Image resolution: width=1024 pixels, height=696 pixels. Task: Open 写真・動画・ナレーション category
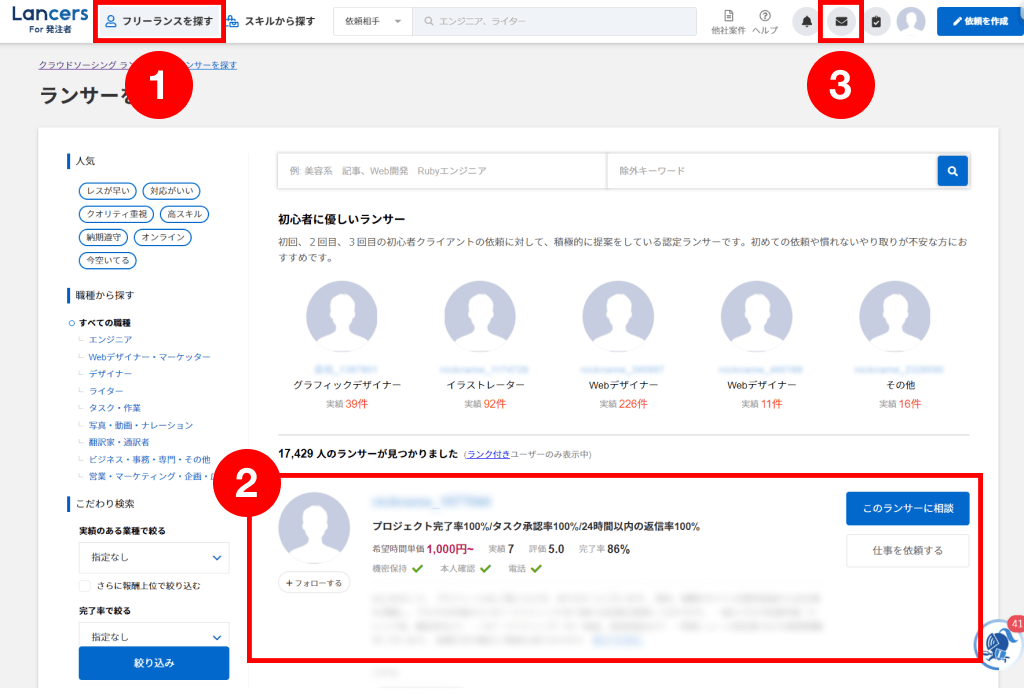point(141,425)
